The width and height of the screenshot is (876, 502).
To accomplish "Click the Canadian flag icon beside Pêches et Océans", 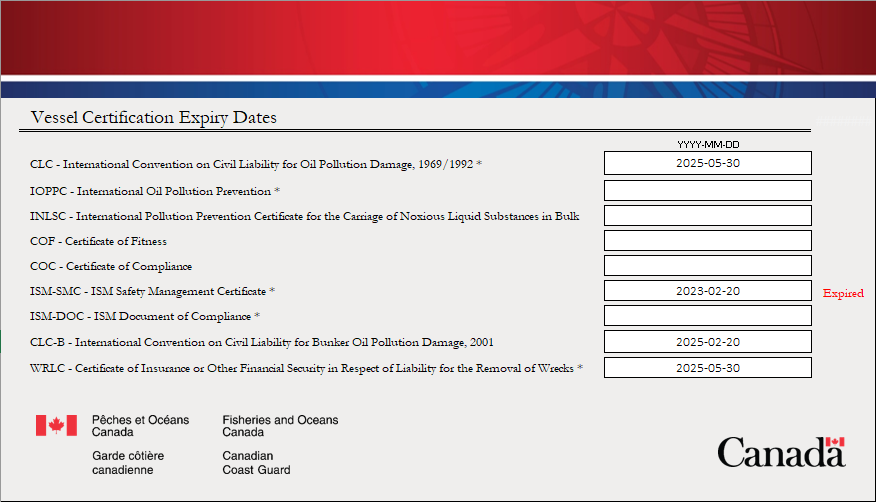I will click(x=56, y=426).
